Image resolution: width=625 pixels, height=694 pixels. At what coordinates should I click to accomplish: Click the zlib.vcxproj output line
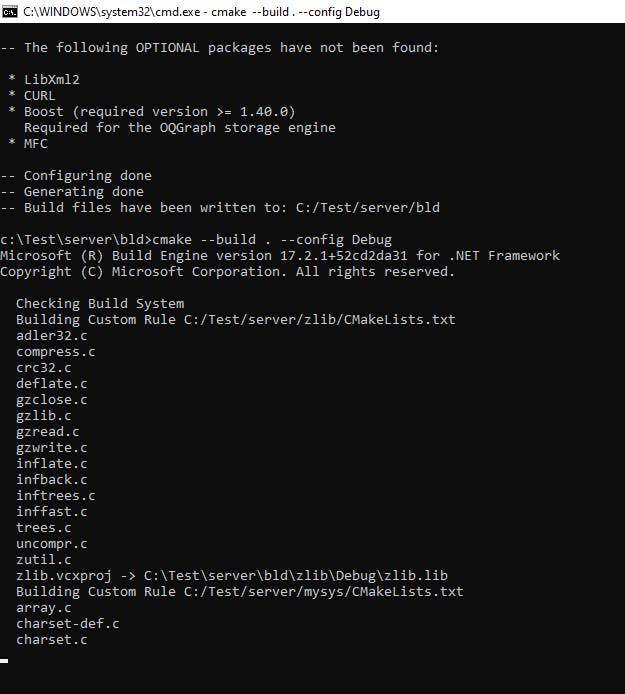coord(232,576)
